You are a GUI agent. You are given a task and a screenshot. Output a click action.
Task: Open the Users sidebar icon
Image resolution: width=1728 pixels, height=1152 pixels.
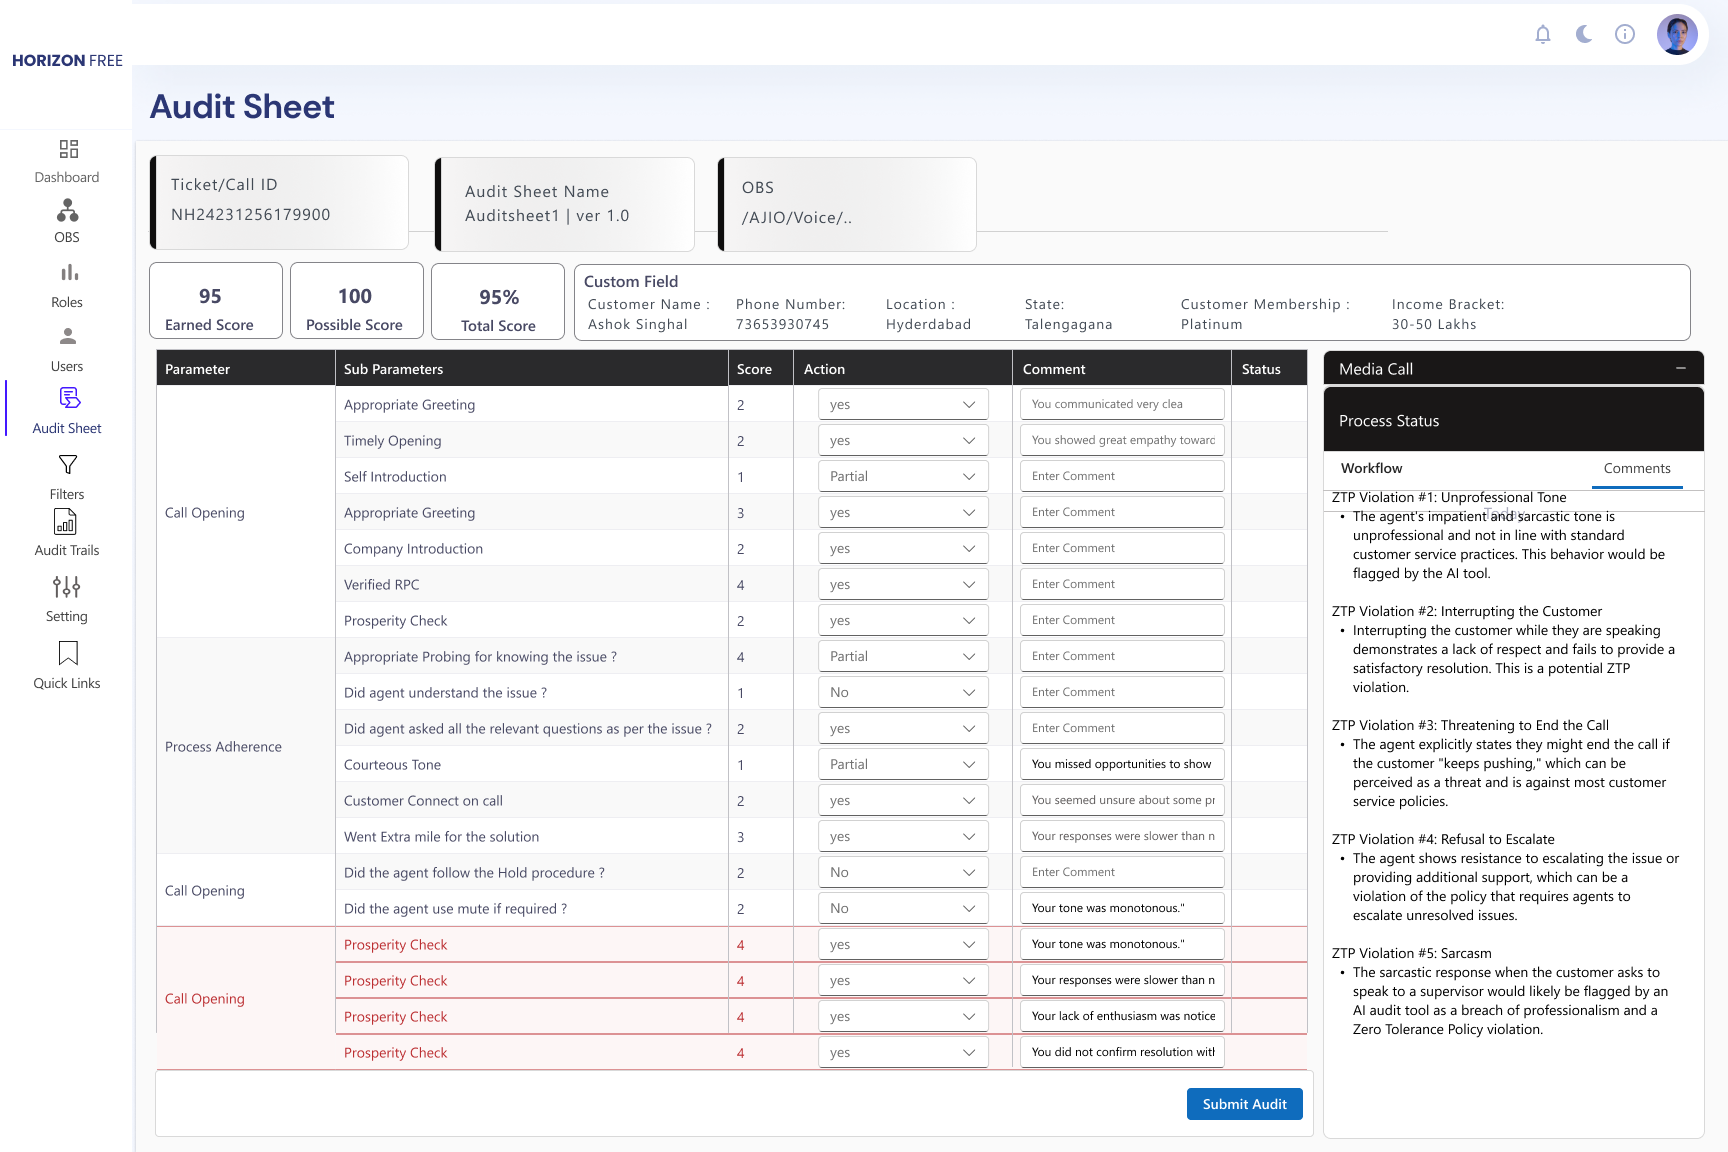(67, 349)
